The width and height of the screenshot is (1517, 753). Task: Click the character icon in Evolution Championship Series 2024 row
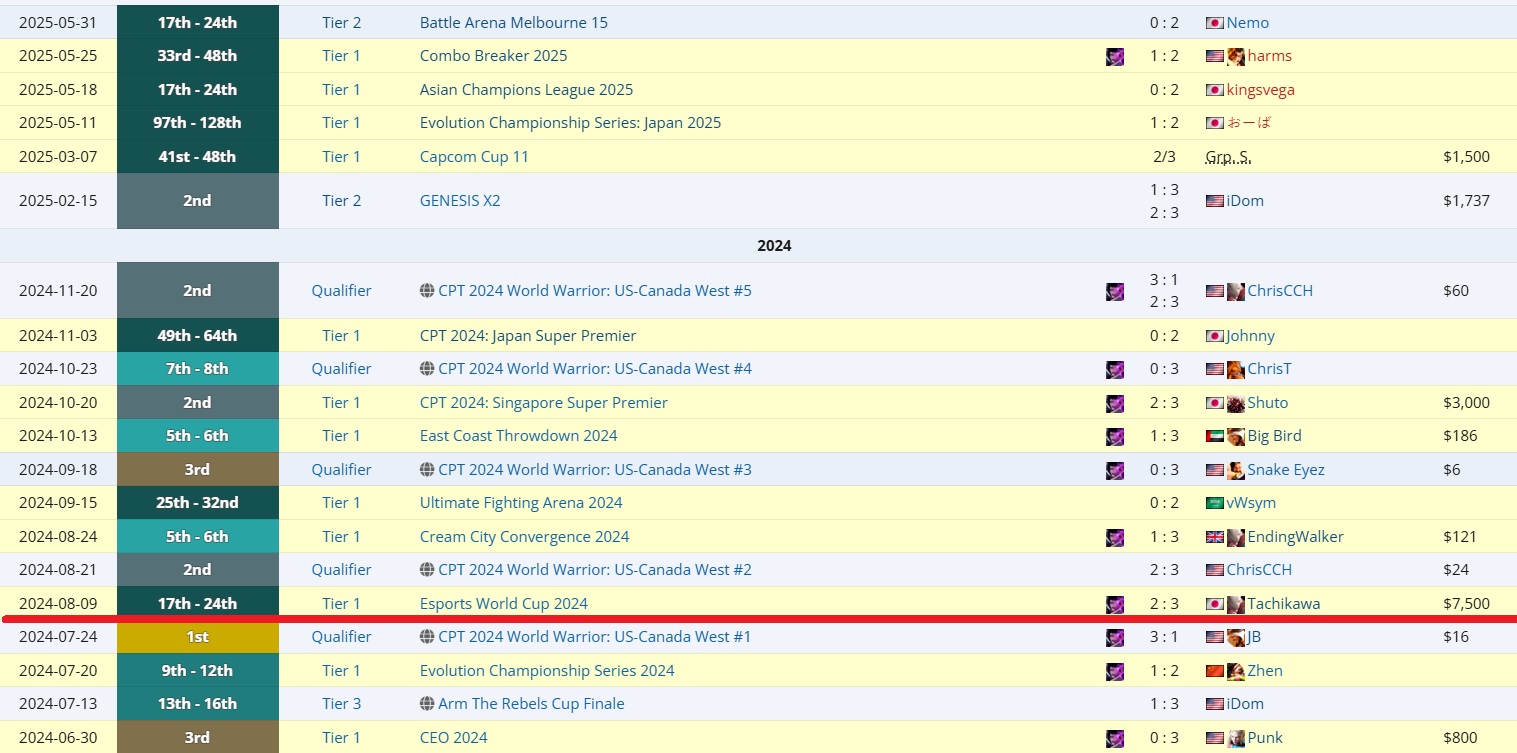tap(1115, 672)
